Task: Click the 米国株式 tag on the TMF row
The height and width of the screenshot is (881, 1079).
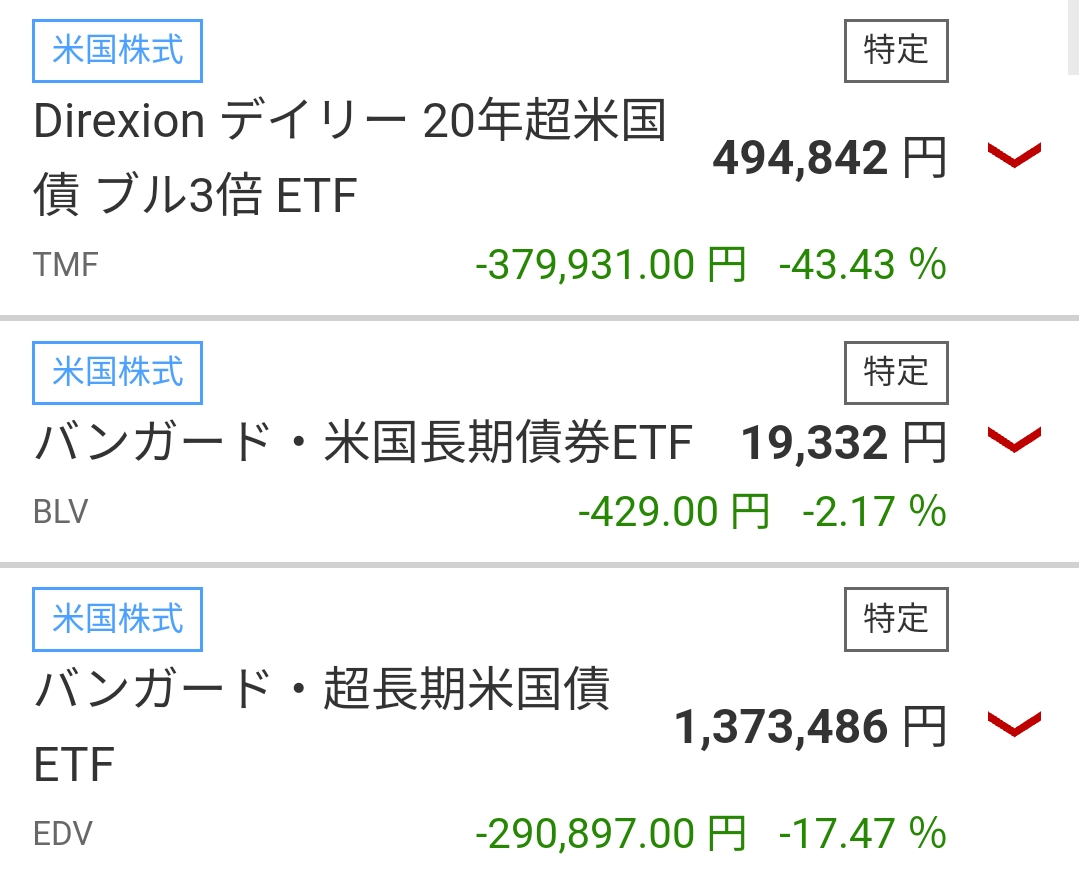Action: 118,50
